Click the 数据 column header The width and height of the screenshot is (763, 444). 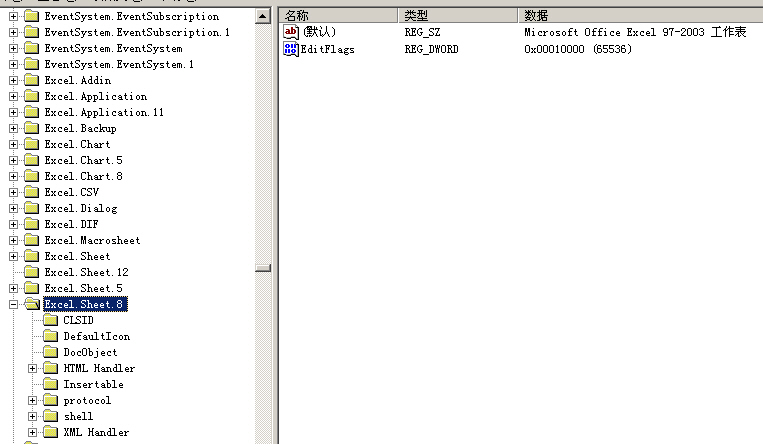click(640, 16)
